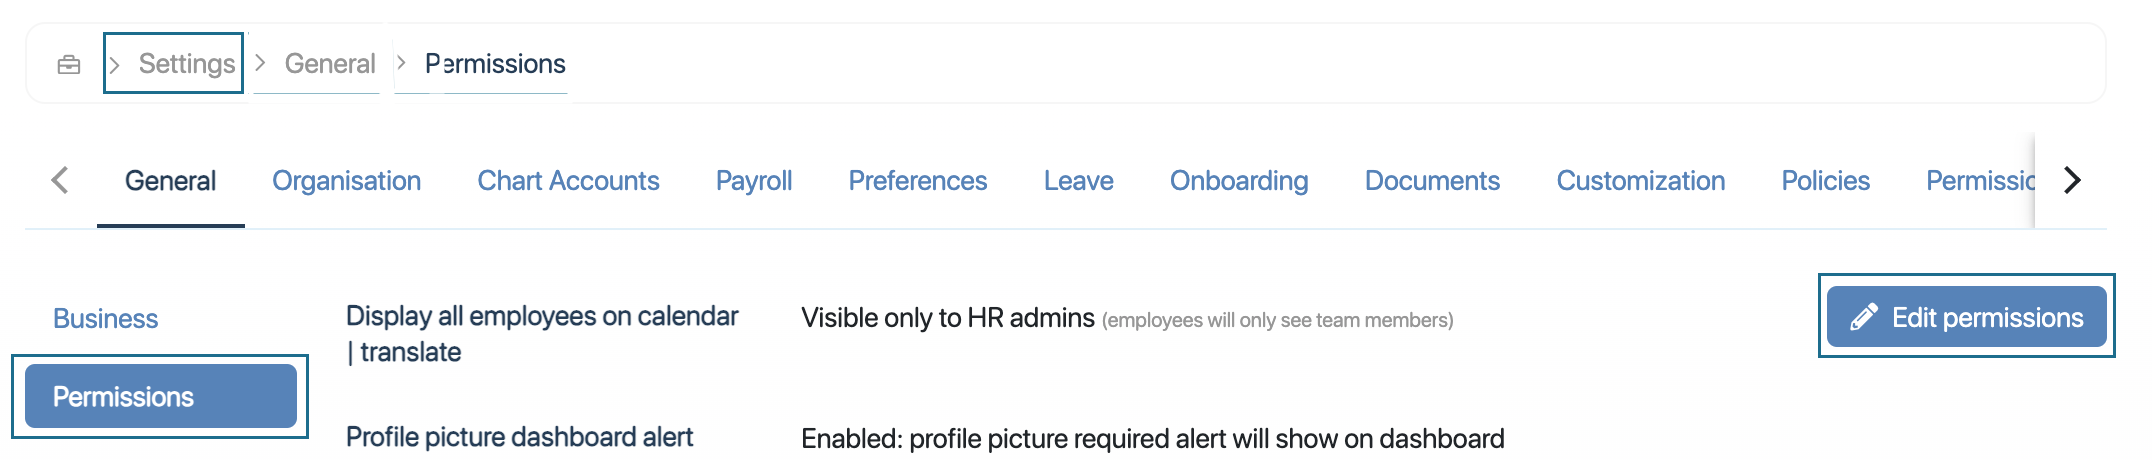Open Settings in the breadcrumb
2152x460 pixels.
[x=186, y=64]
